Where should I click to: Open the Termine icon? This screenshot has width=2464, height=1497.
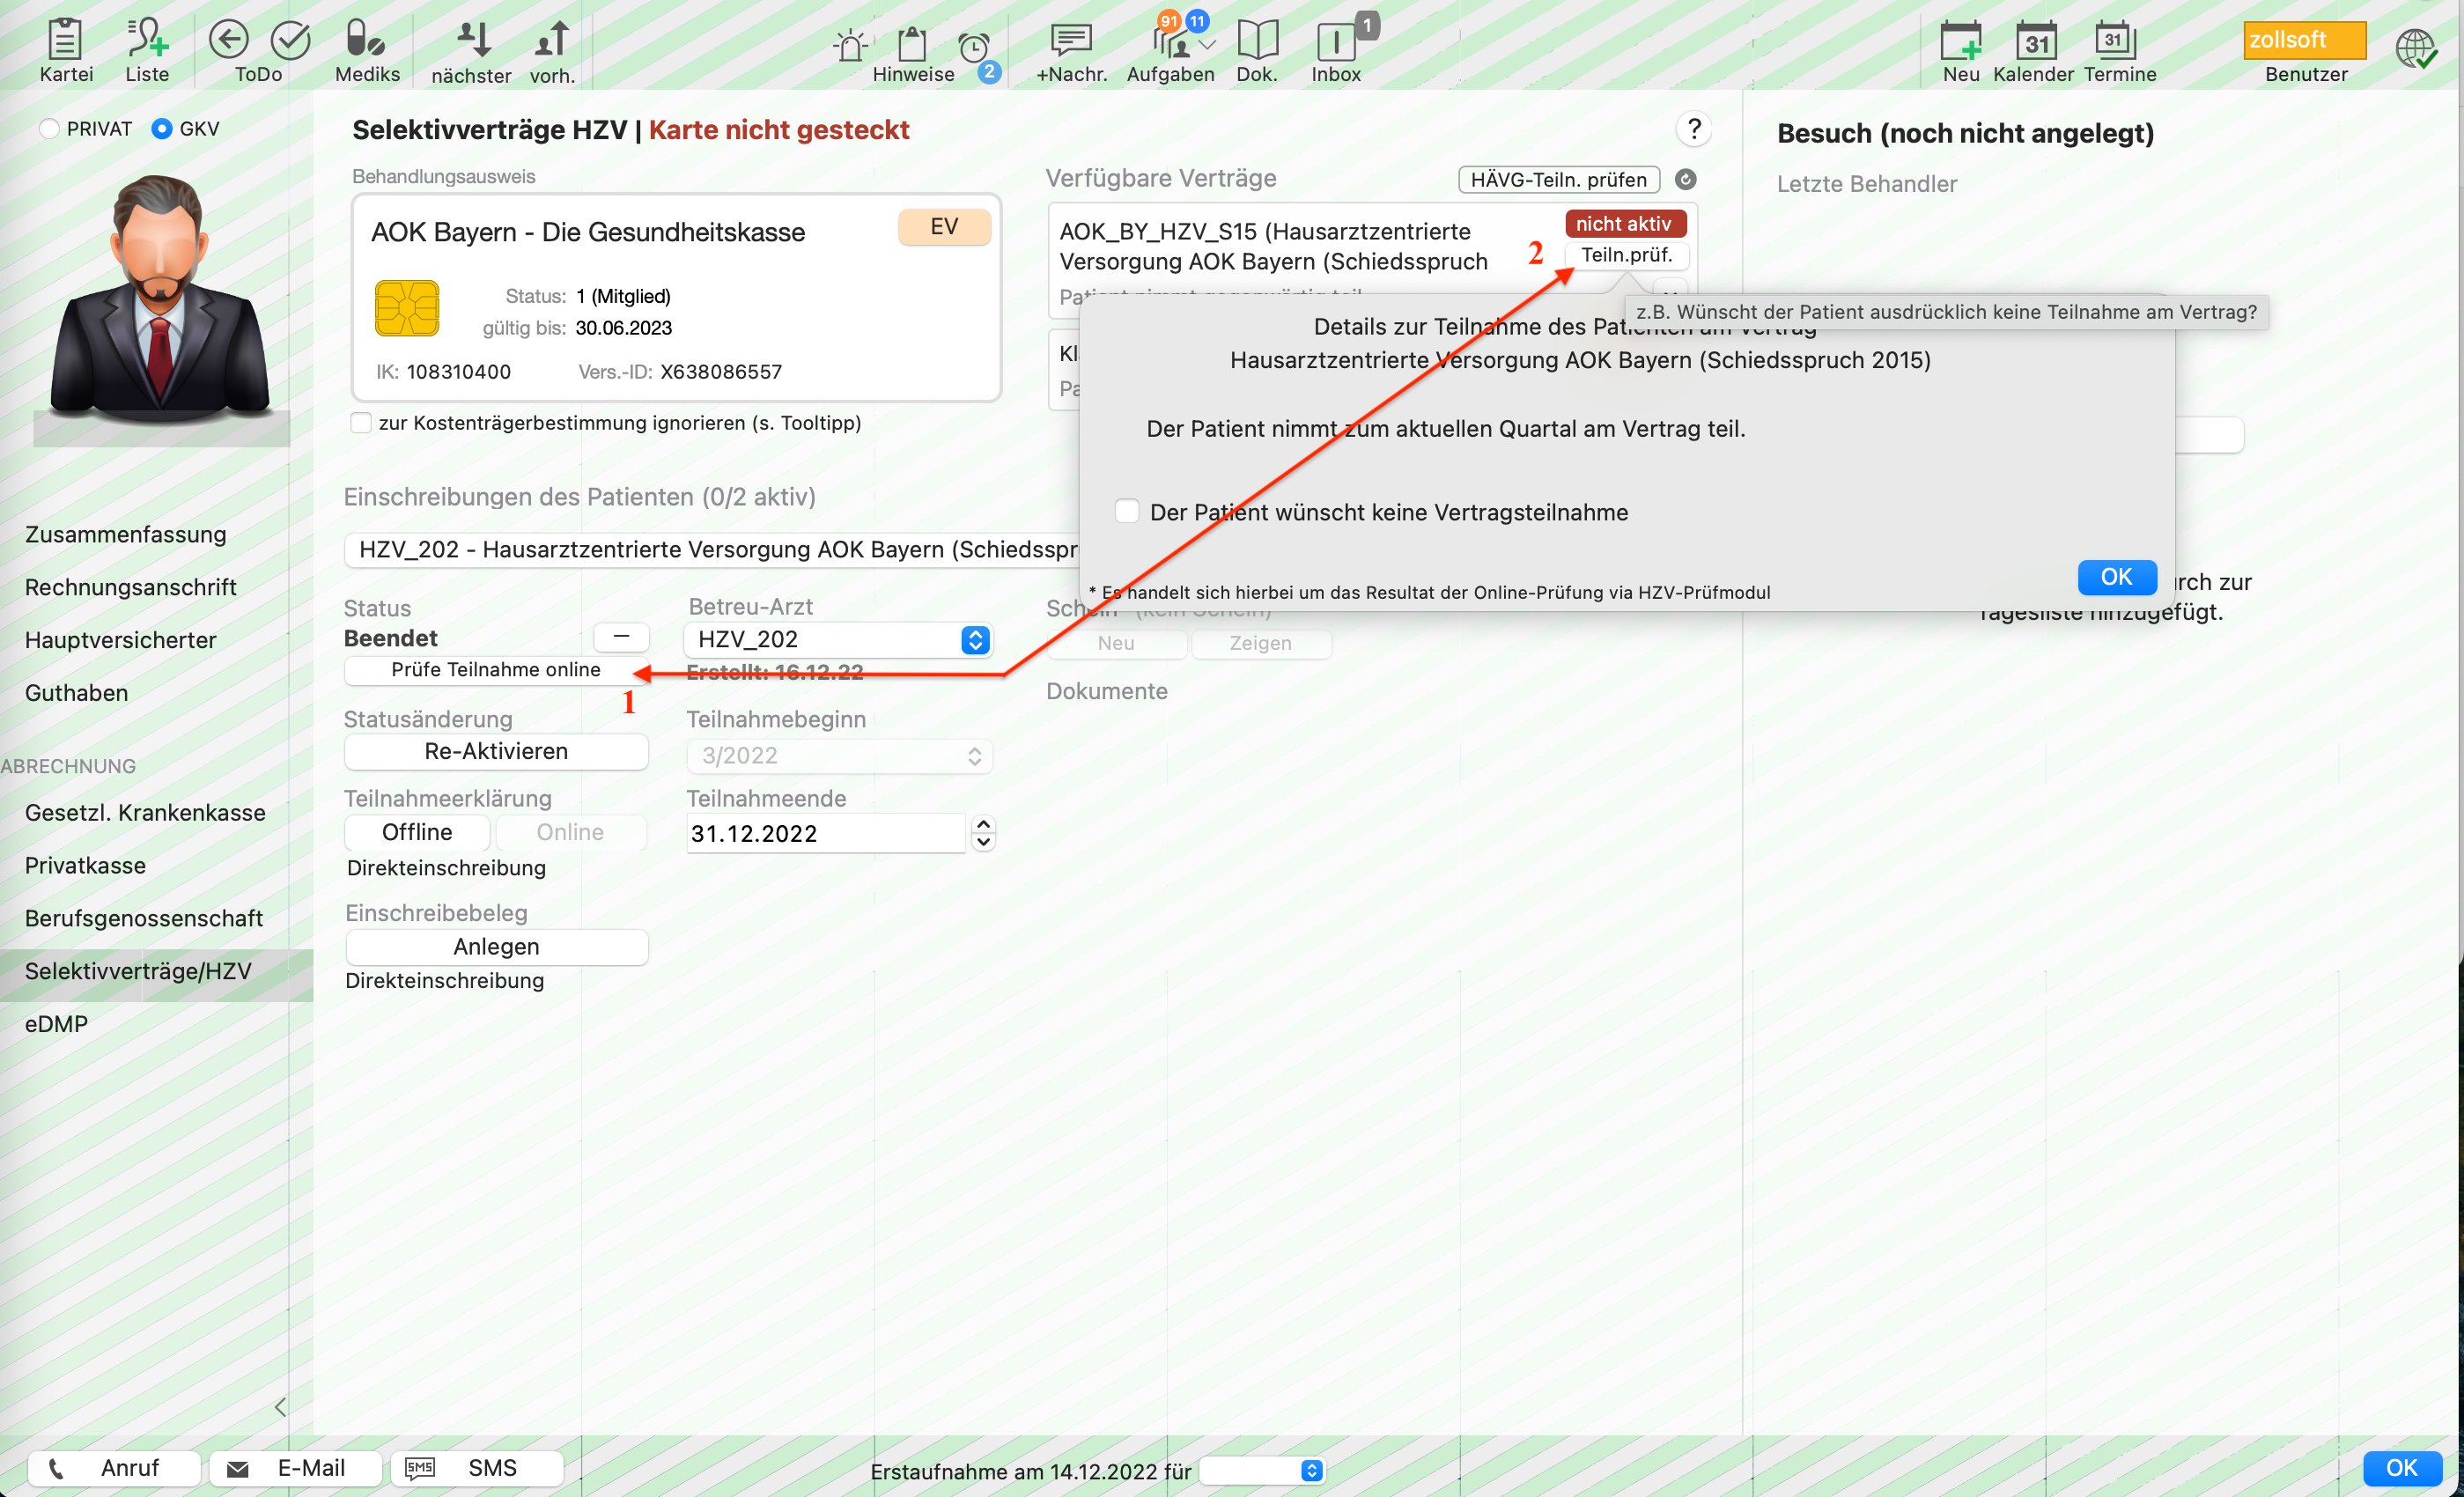(x=2114, y=40)
